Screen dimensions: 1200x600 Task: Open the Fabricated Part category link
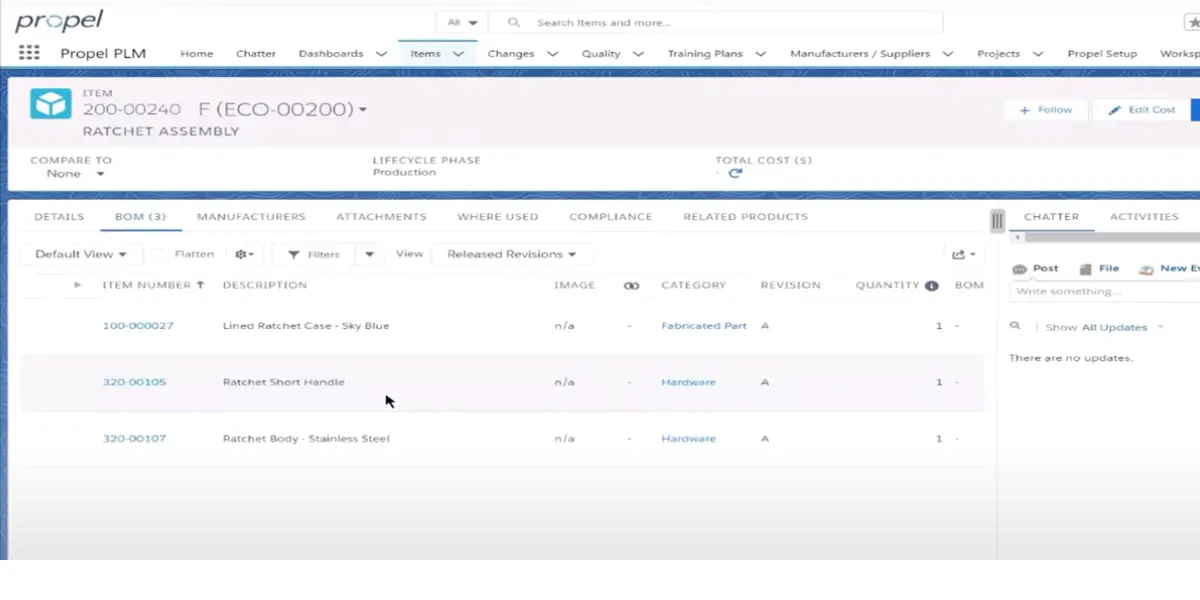pyautogui.click(x=704, y=326)
